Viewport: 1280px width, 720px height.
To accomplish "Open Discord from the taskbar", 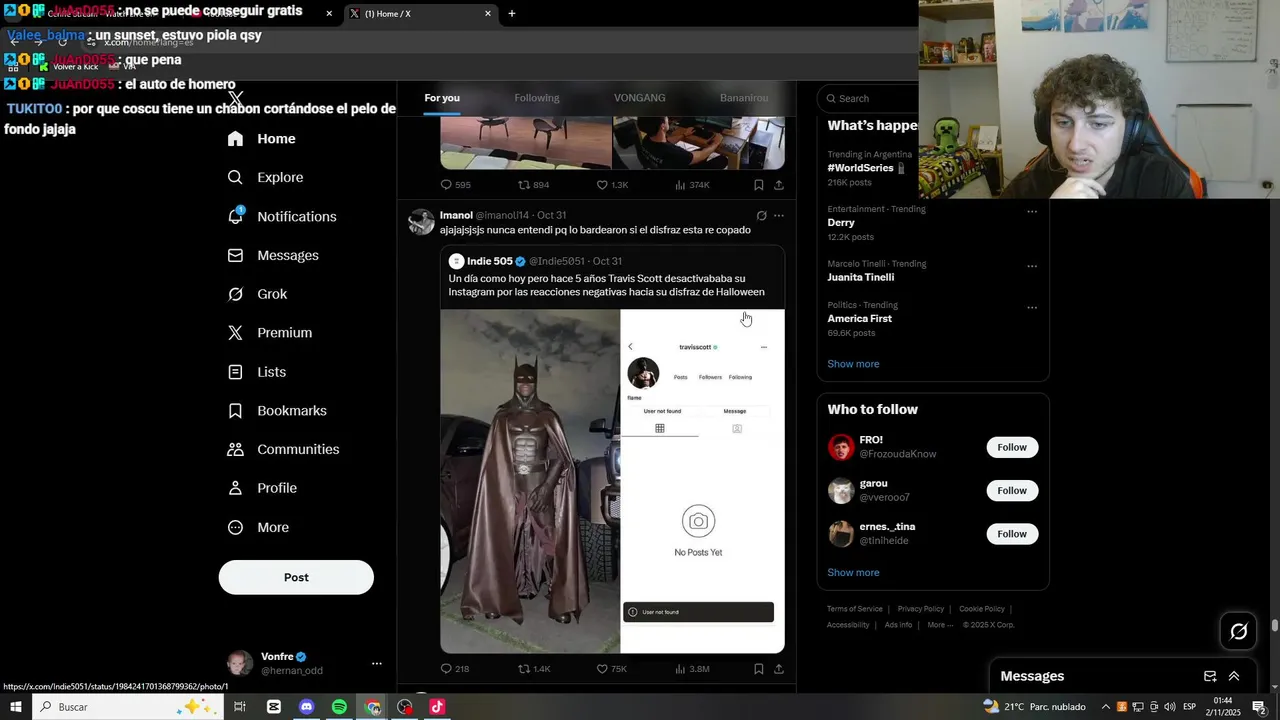I will [x=307, y=707].
